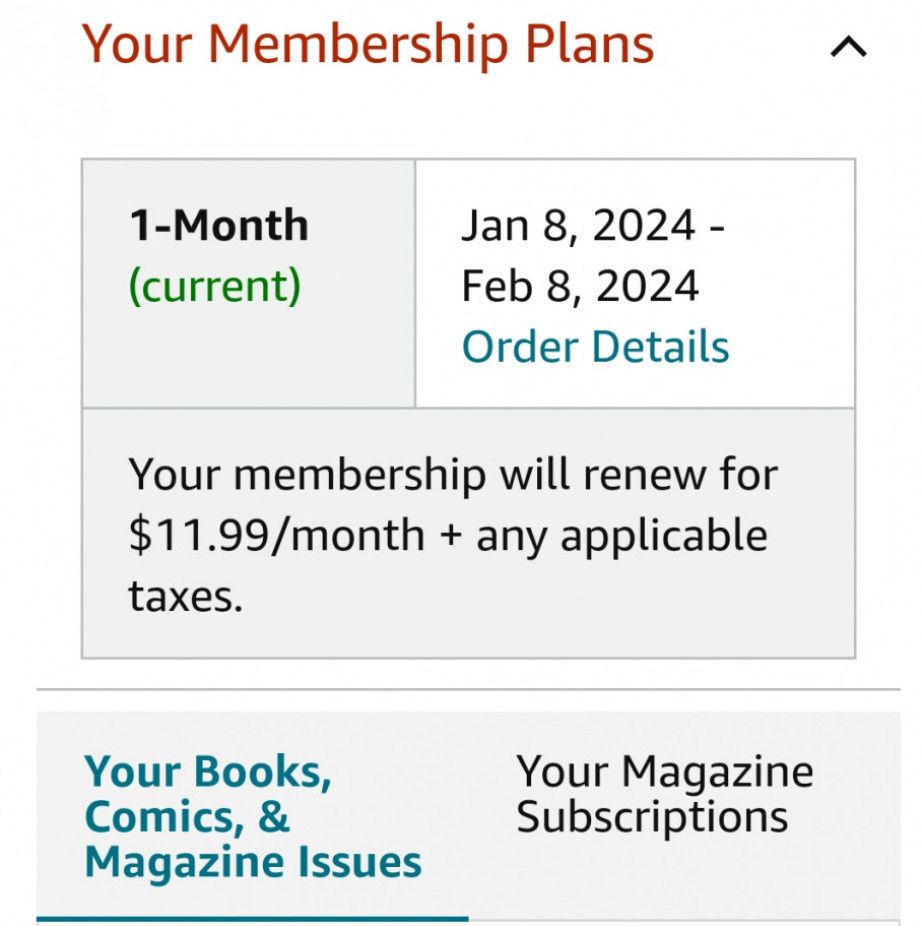This screenshot has height=926, width=923.
Task: Click the 1-Month plan label
Action: [x=218, y=226]
